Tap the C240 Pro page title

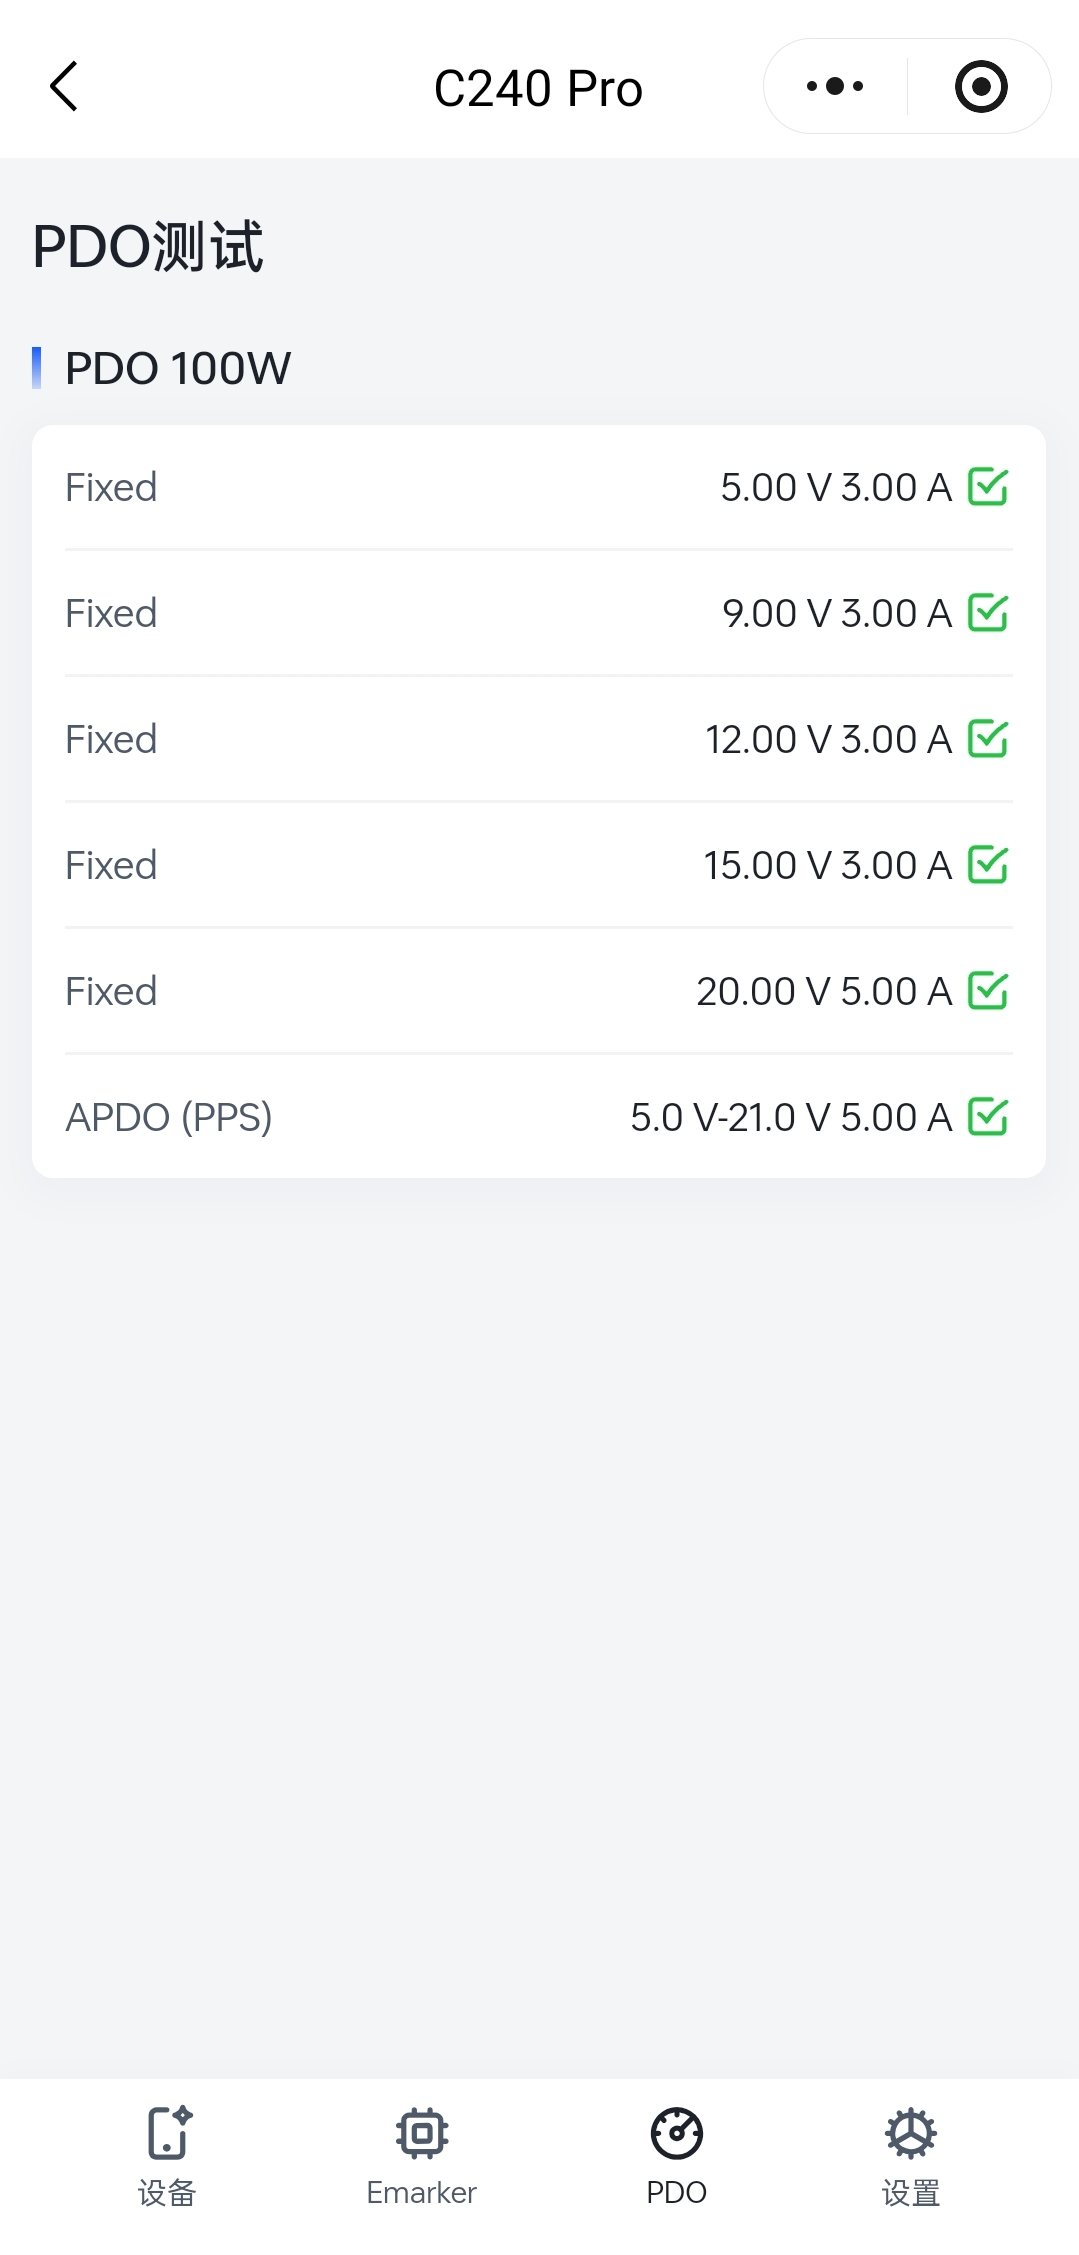(538, 88)
